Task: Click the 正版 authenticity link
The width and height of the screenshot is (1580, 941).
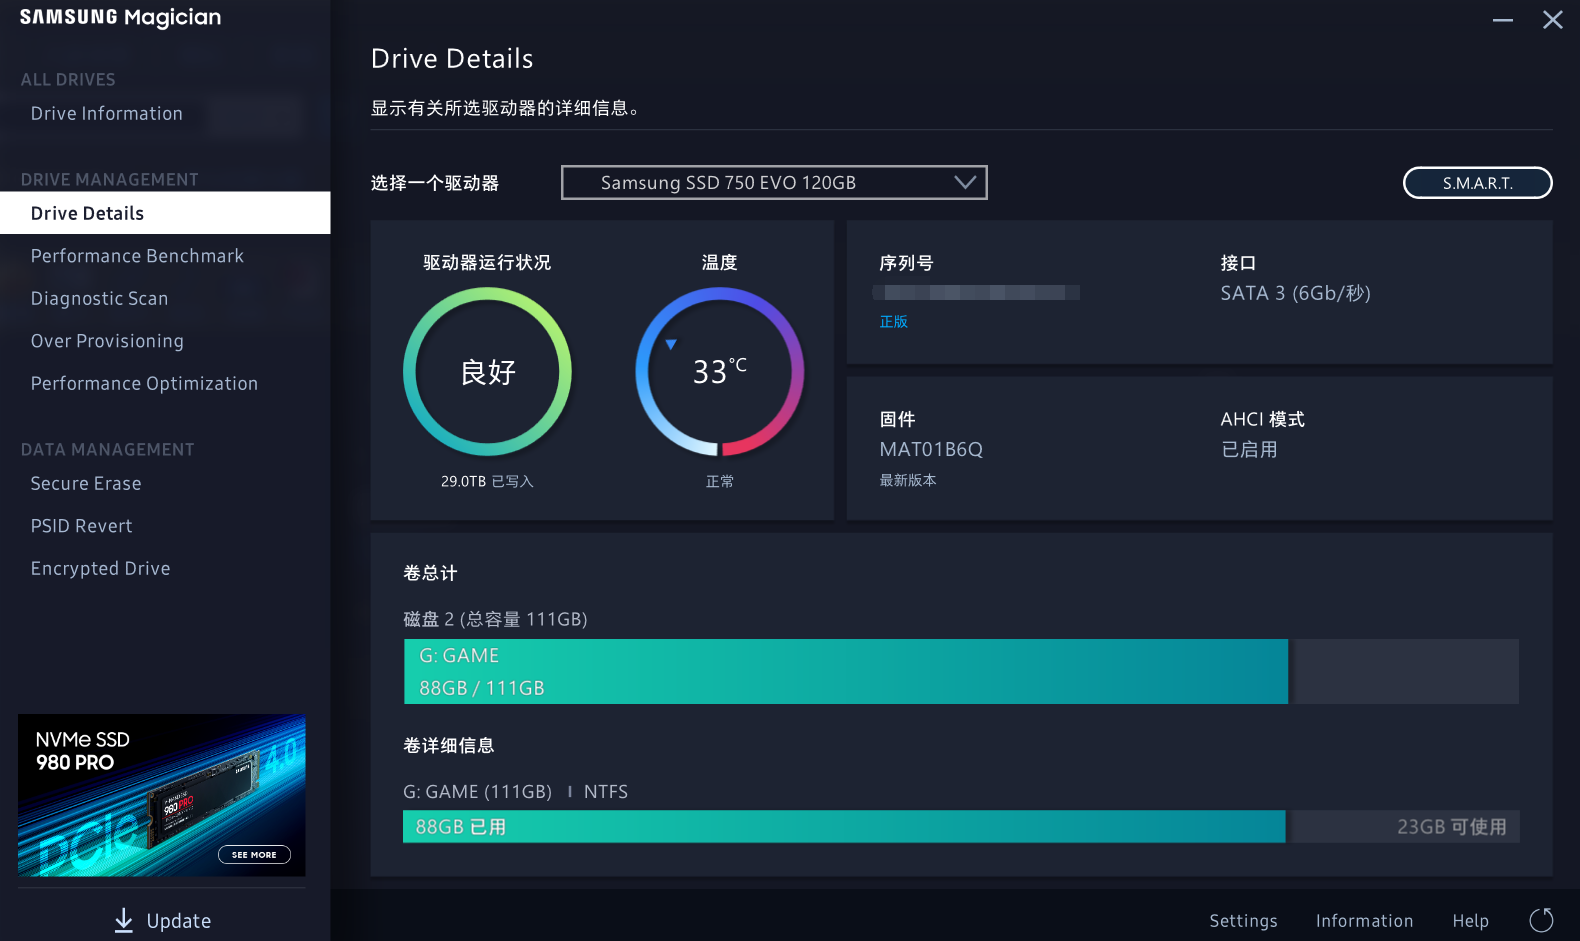Action: [x=893, y=322]
